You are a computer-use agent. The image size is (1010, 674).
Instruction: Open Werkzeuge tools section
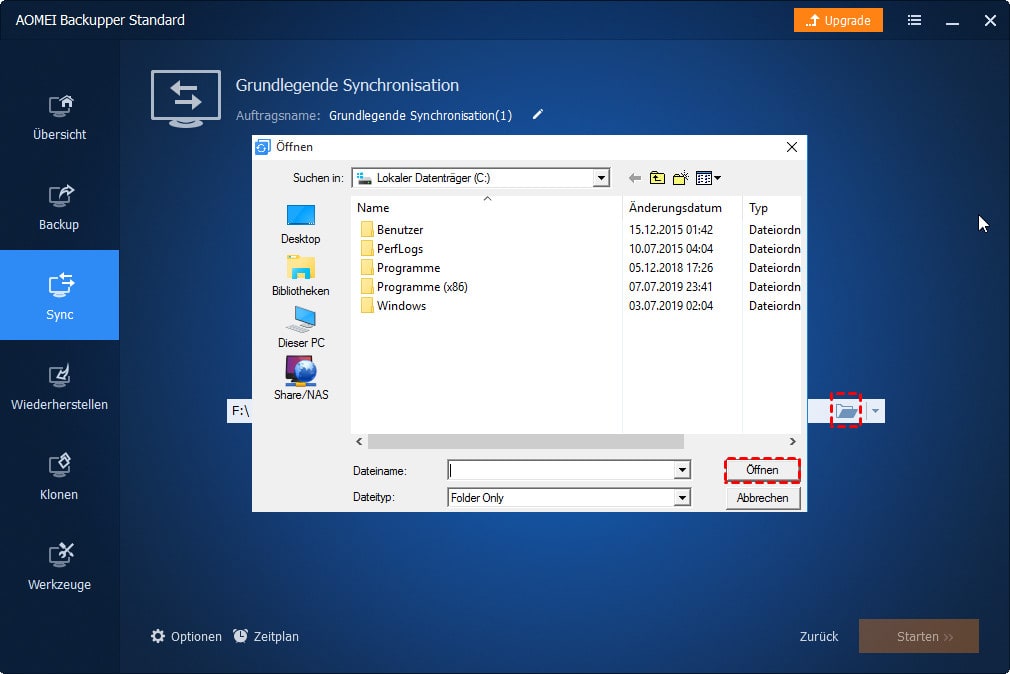click(59, 566)
